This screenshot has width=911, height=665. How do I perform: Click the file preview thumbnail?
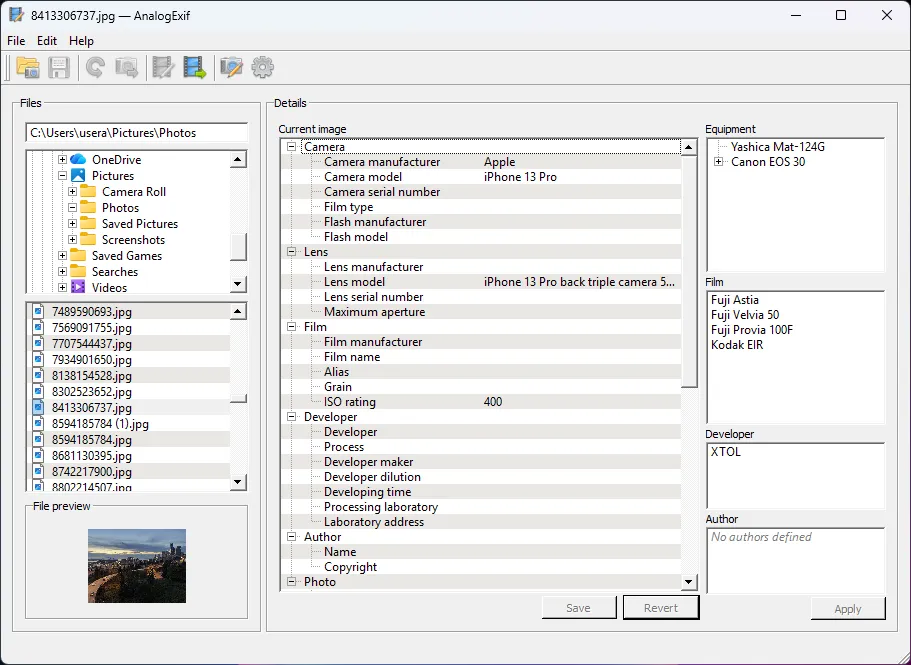[137, 566]
